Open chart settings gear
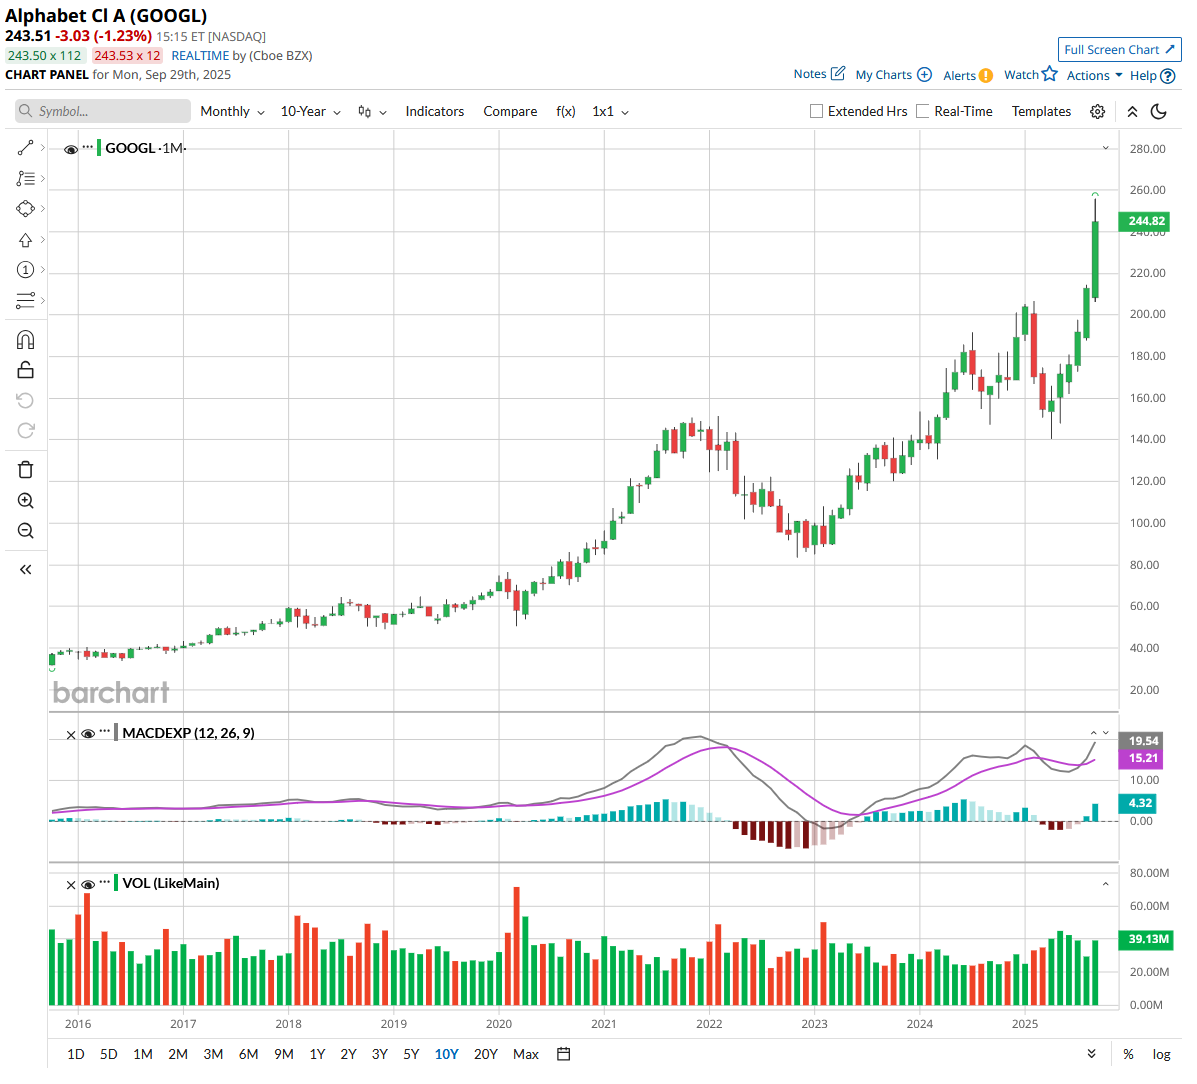This screenshot has height=1084, width=1197. pos(1097,111)
